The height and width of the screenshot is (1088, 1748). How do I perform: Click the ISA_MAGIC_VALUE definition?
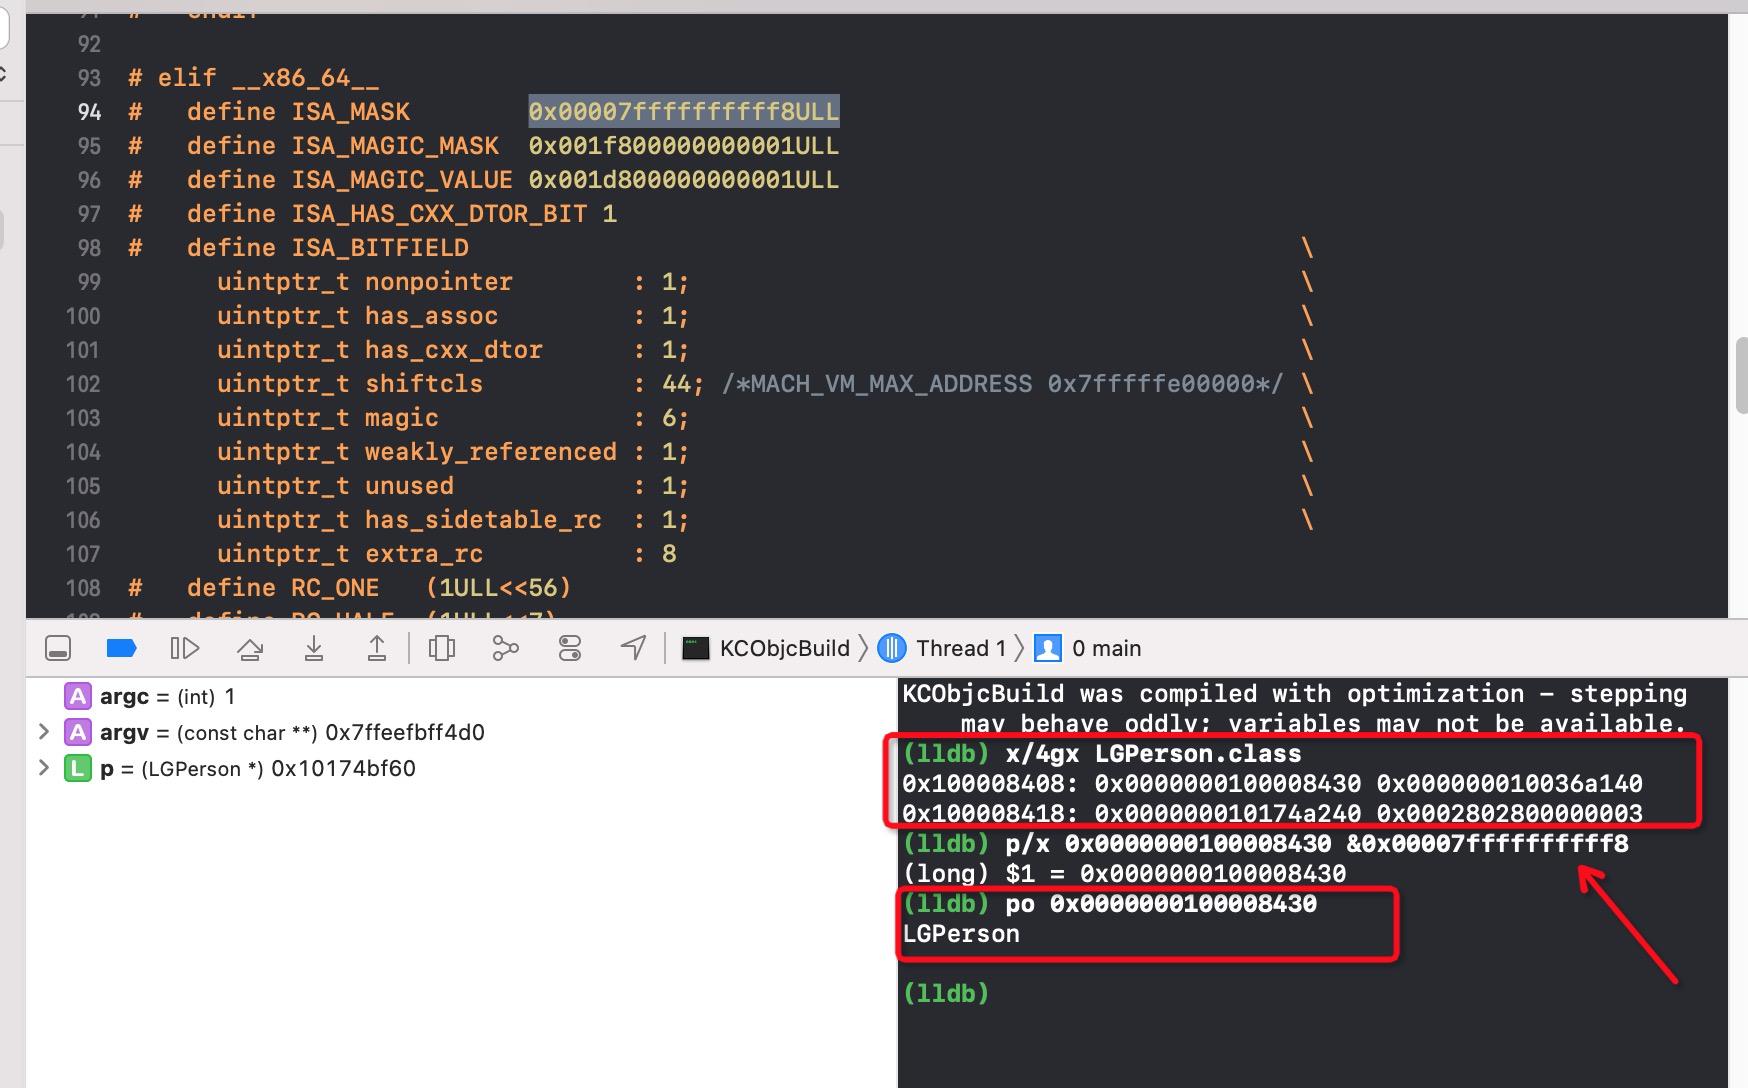pos(484,180)
